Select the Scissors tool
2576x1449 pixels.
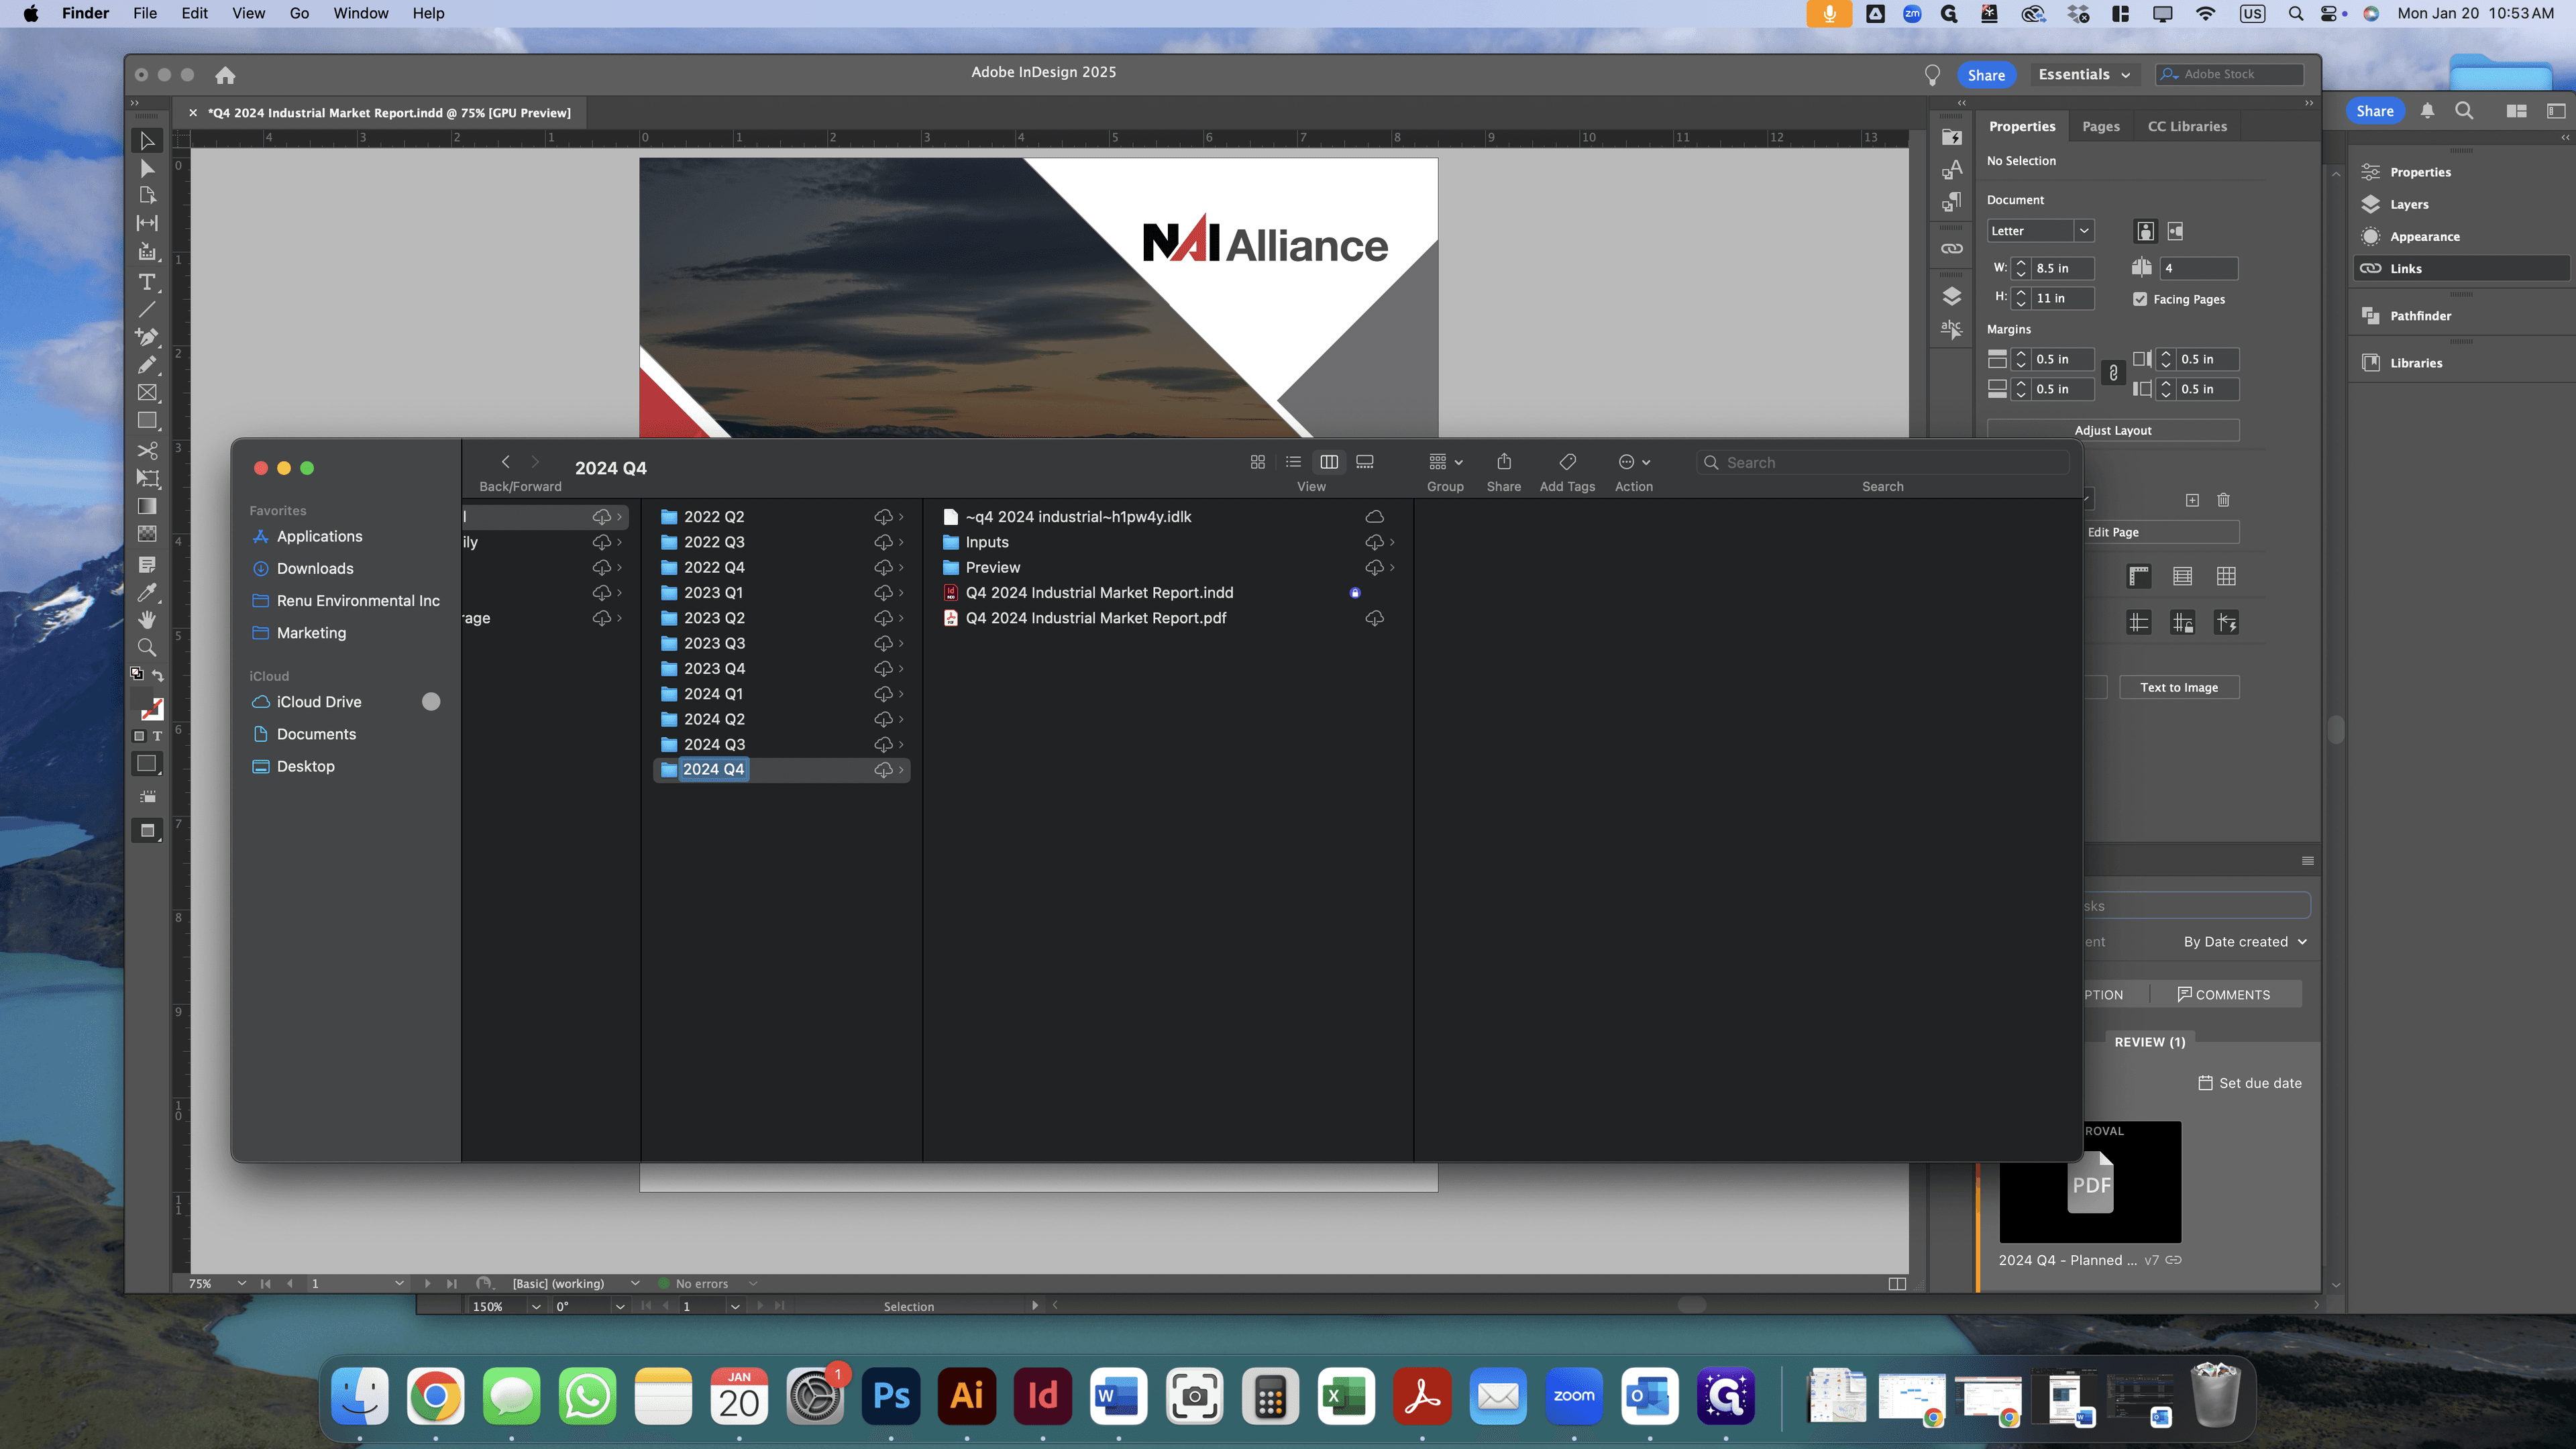point(147,450)
